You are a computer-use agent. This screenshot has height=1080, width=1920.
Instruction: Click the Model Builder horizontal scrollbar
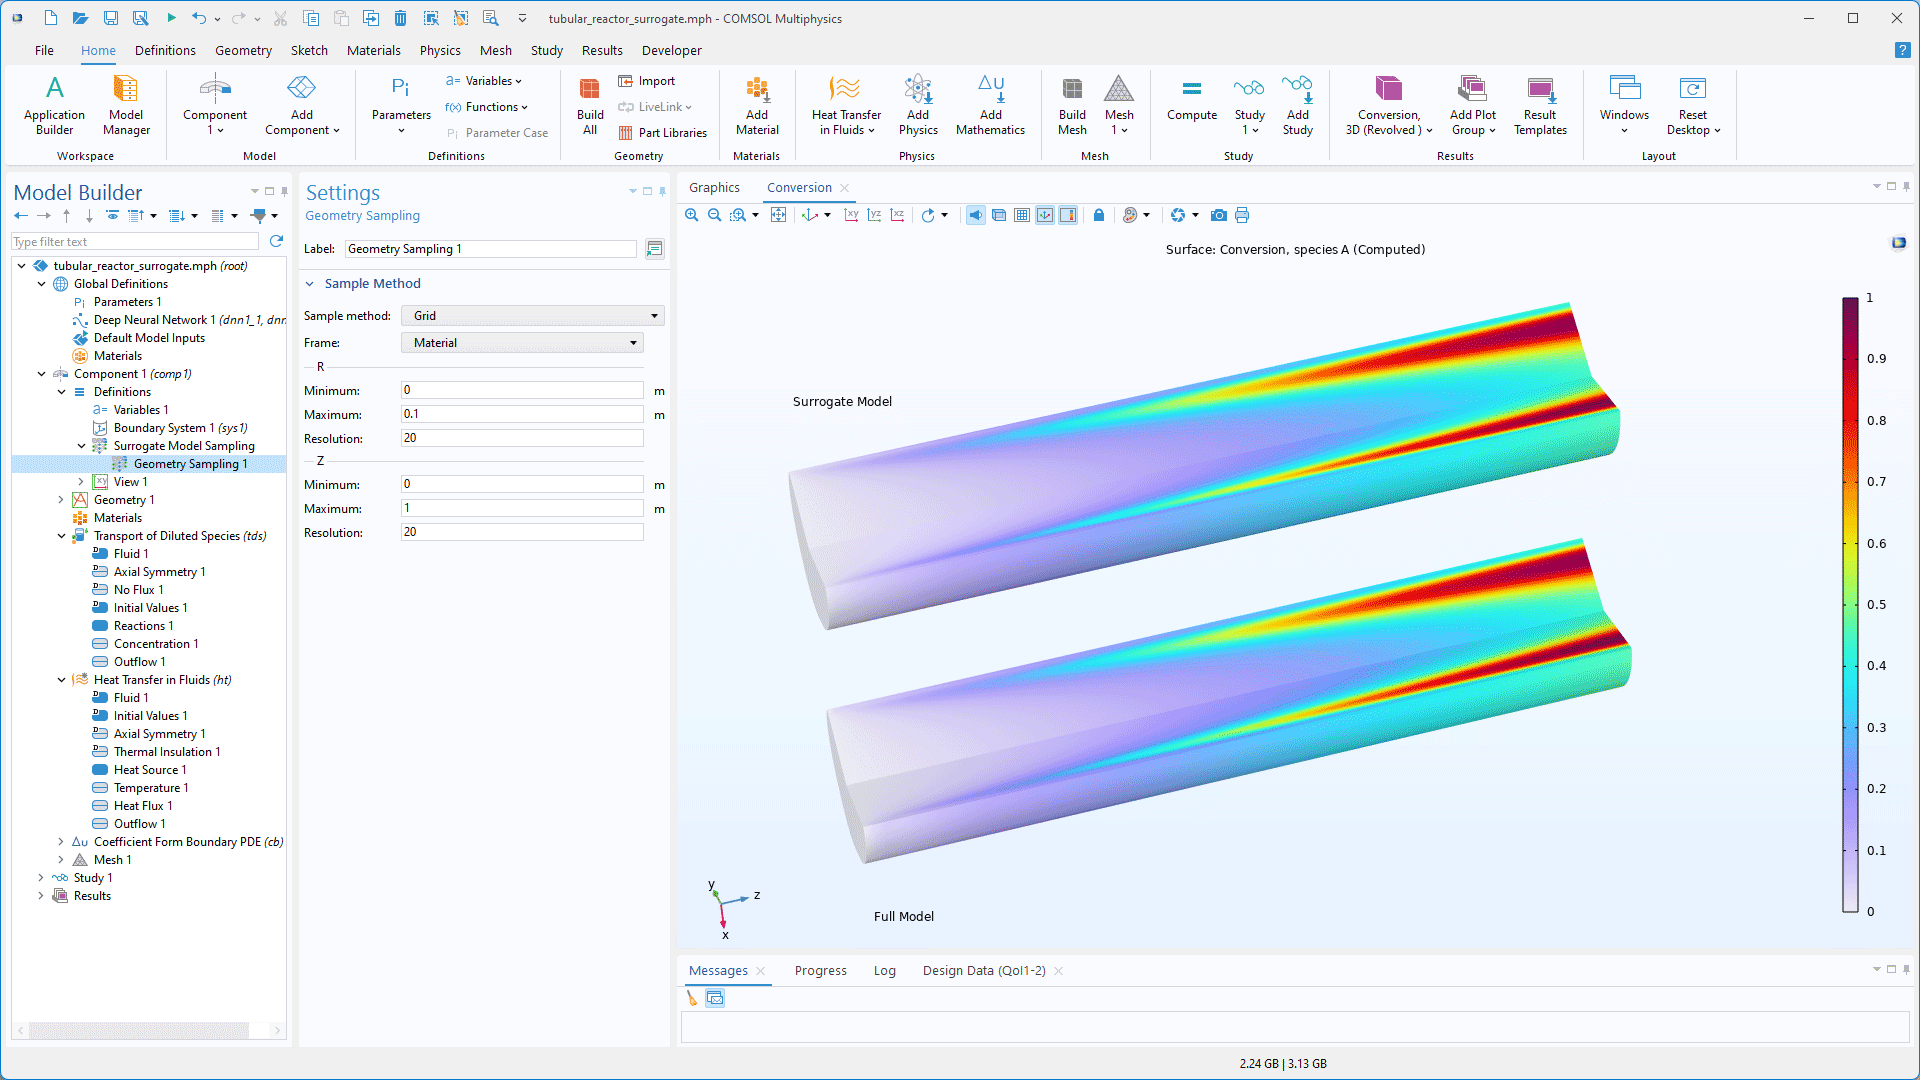pos(138,1030)
